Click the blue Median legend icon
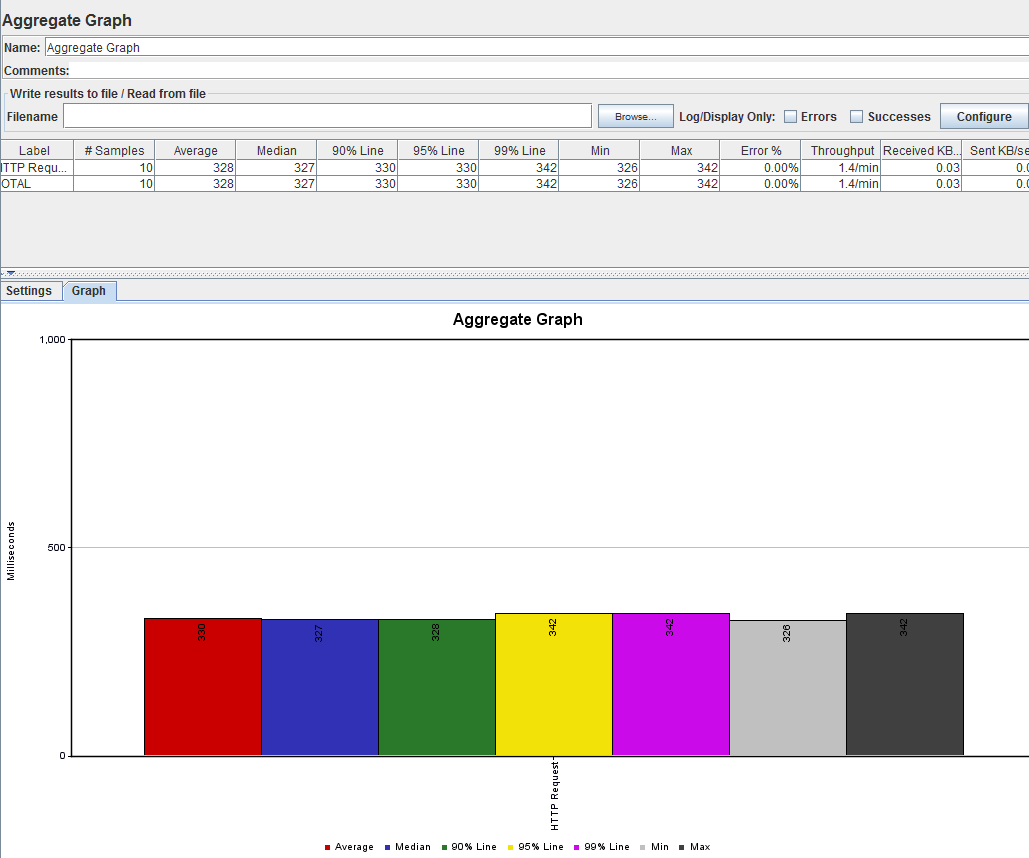The image size is (1029, 858). coord(387,848)
